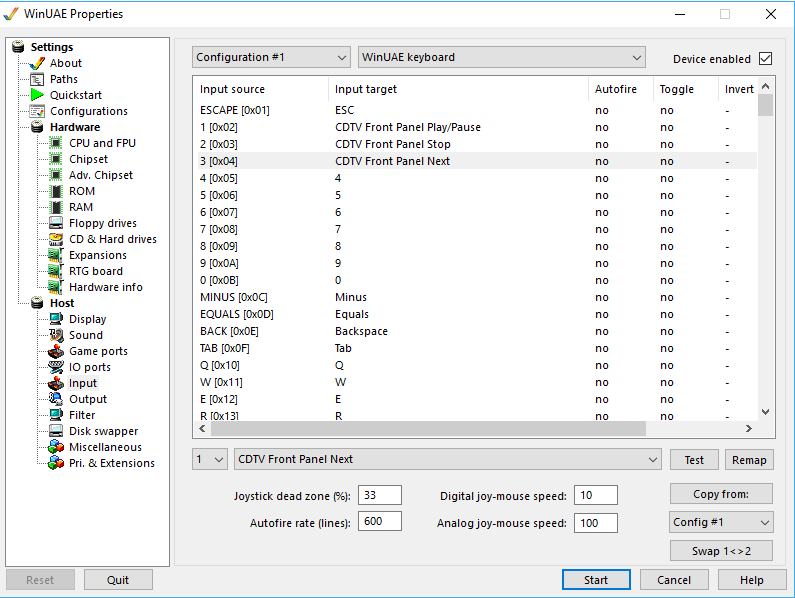Click the CPU and FPU chip icon
Viewport: 795px width, 598px height.
click(x=56, y=143)
